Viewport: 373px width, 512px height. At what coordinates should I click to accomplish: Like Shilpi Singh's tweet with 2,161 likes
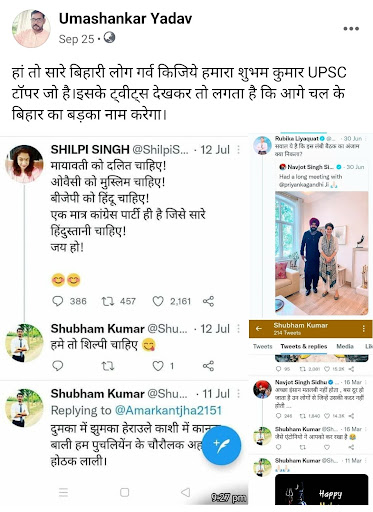(158, 301)
